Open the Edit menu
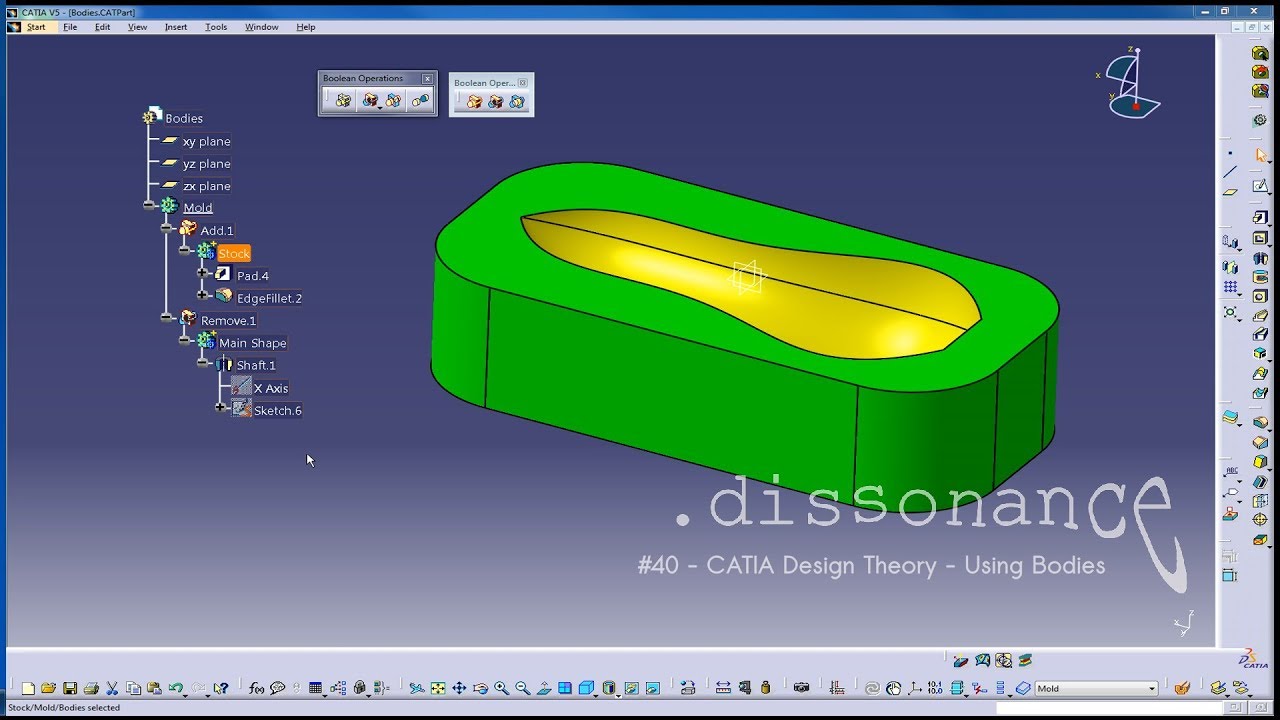This screenshot has height=720, width=1280. [103, 27]
